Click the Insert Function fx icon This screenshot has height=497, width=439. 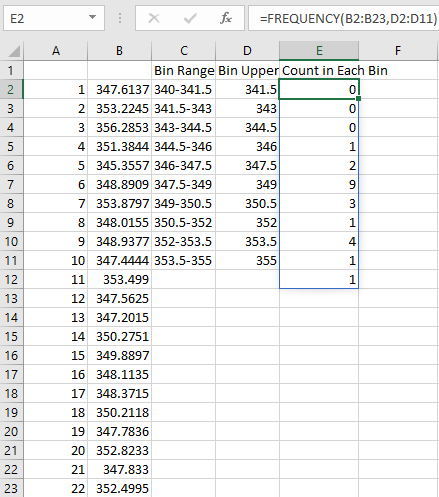[226, 18]
